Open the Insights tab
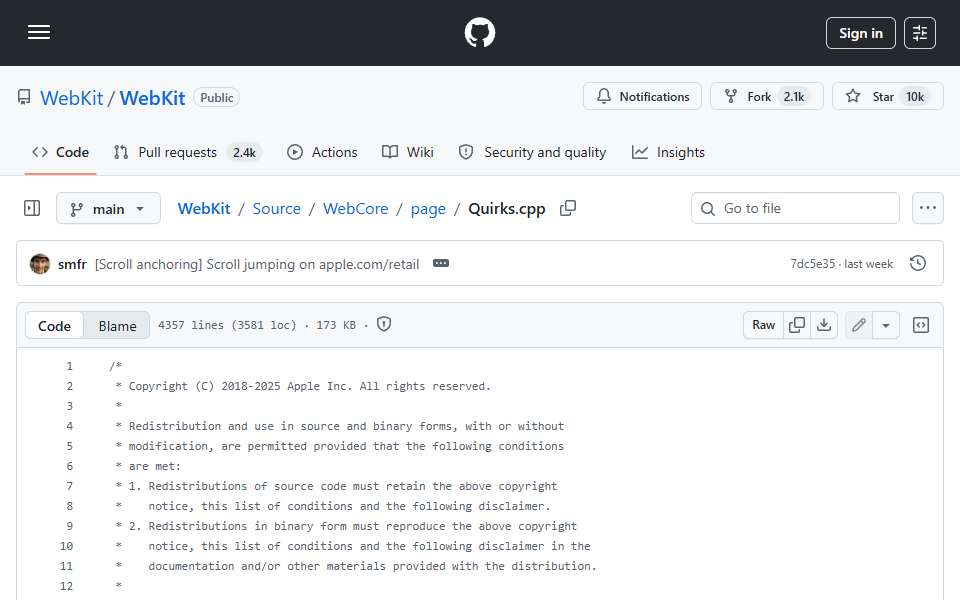Viewport: 960px width, 600px height. [668, 152]
